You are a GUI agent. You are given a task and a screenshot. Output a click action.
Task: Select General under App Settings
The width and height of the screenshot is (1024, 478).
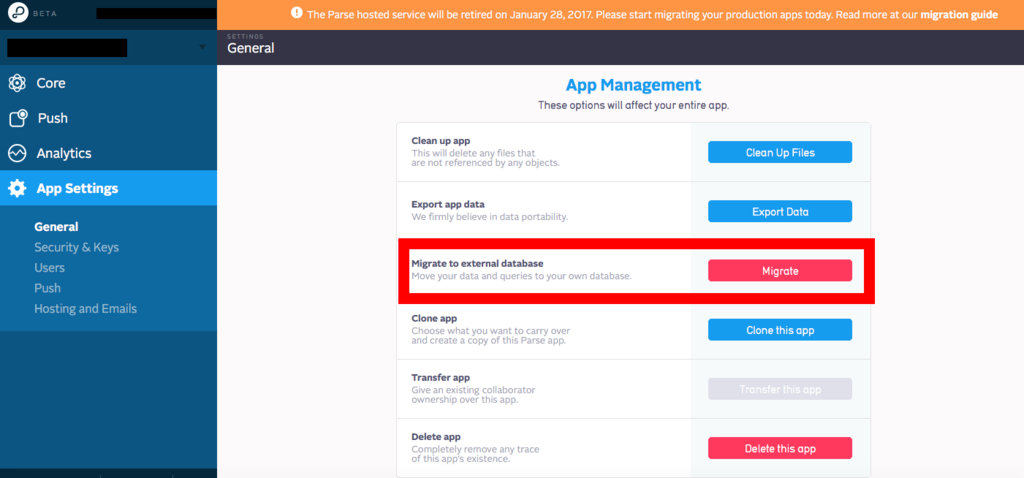(56, 227)
